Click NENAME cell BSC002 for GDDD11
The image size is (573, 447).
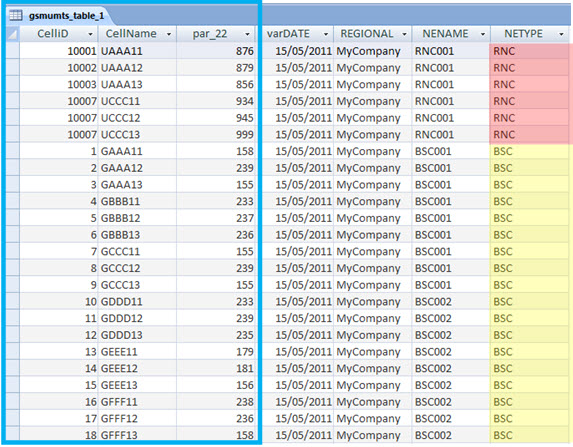point(451,302)
